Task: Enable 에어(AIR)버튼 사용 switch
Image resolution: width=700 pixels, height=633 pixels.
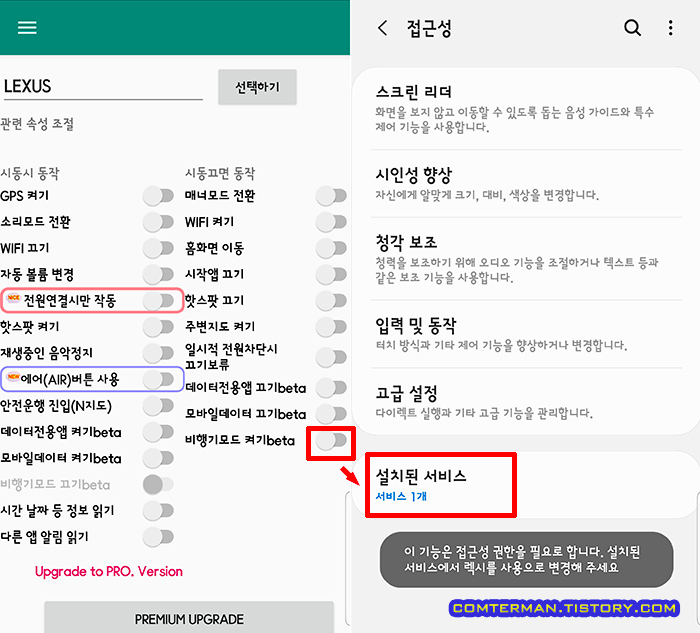Action: point(158,379)
